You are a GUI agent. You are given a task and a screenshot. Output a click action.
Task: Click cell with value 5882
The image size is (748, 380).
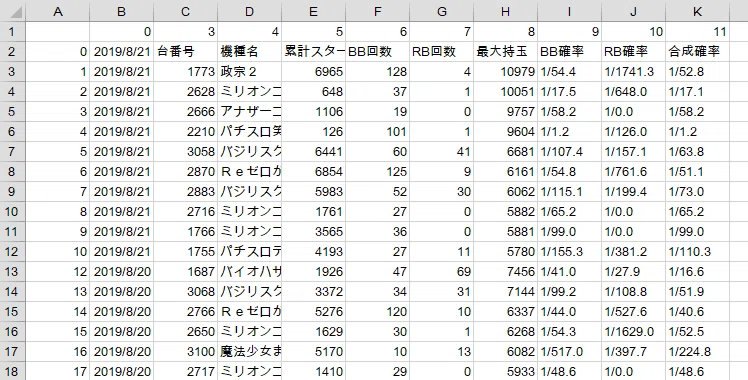tap(505, 212)
